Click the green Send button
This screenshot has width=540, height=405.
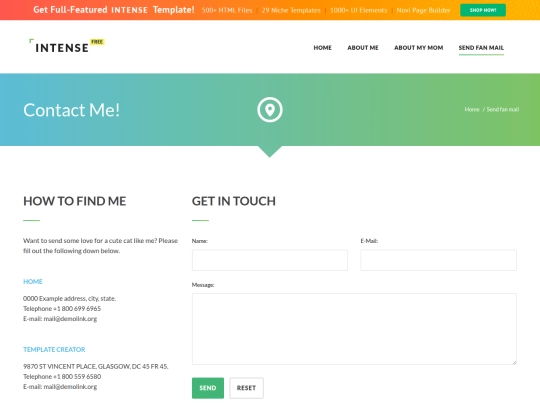click(208, 388)
